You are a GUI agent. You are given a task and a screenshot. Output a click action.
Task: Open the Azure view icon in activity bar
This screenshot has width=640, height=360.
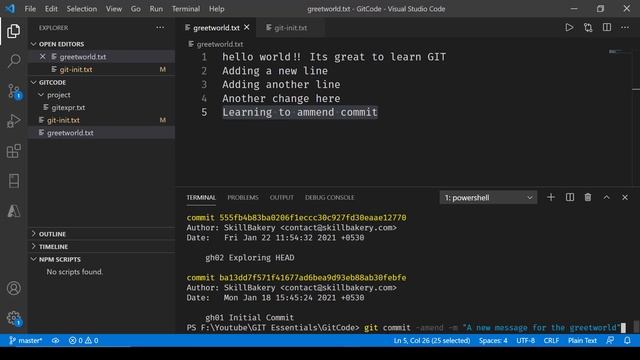click(13, 211)
